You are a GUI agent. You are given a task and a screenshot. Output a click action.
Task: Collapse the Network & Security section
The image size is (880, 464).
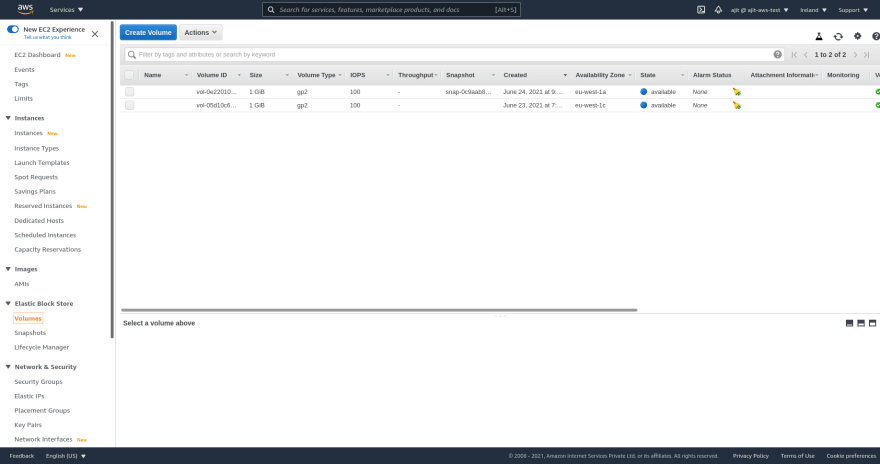coord(8,366)
